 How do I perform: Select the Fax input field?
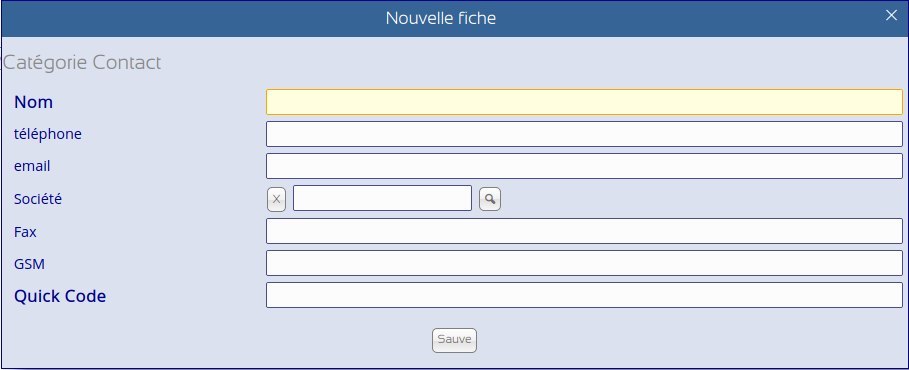coord(584,231)
